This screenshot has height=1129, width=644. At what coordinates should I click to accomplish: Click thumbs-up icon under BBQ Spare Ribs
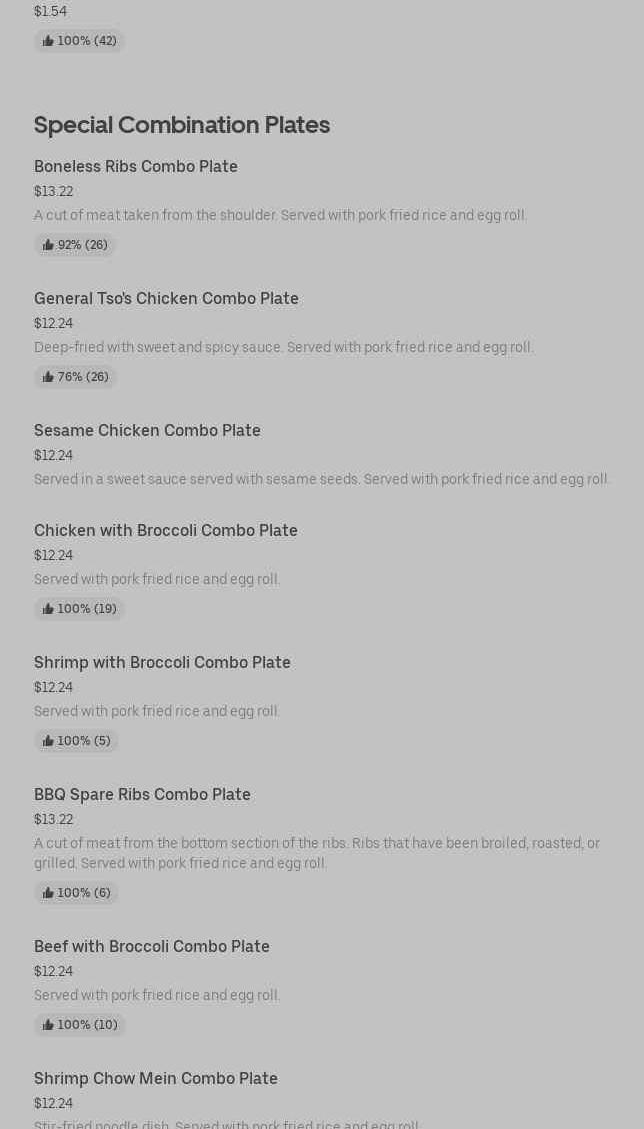click(48, 893)
